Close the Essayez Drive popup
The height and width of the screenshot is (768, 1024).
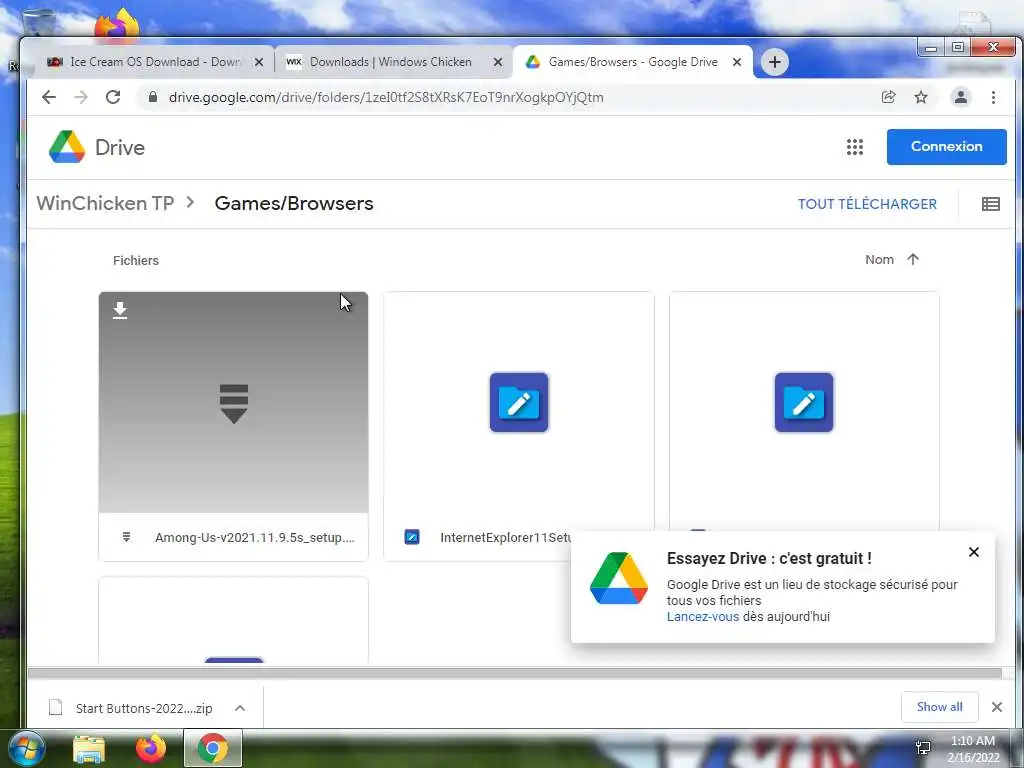pyautogui.click(x=974, y=552)
